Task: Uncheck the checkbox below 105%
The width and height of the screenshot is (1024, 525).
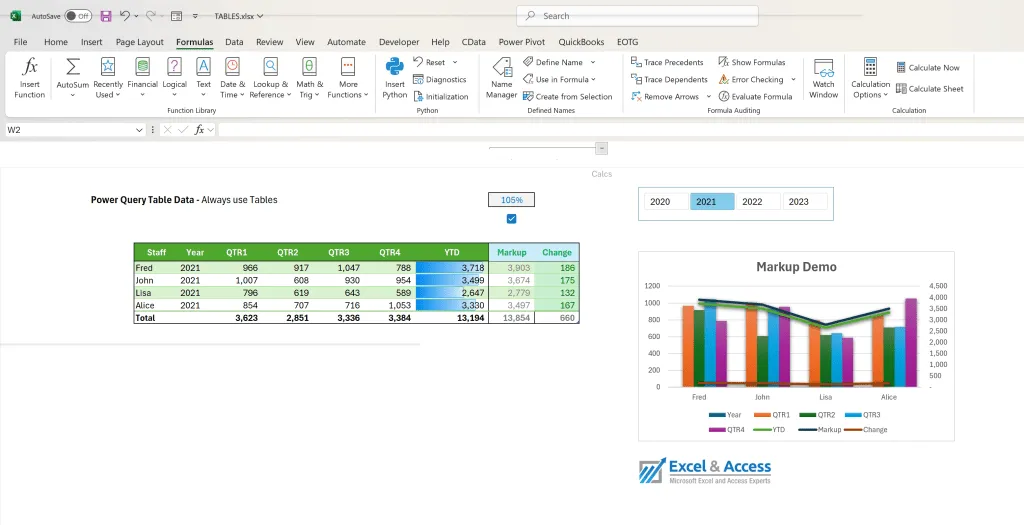Action: pos(512,219)
